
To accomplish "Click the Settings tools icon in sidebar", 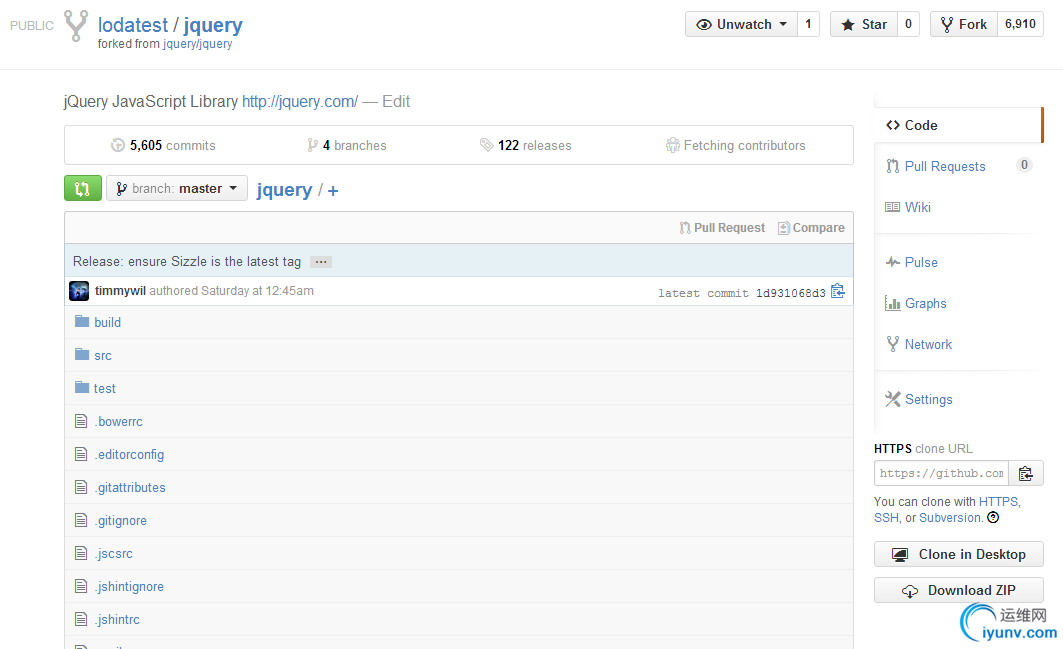I will point(893,399).
